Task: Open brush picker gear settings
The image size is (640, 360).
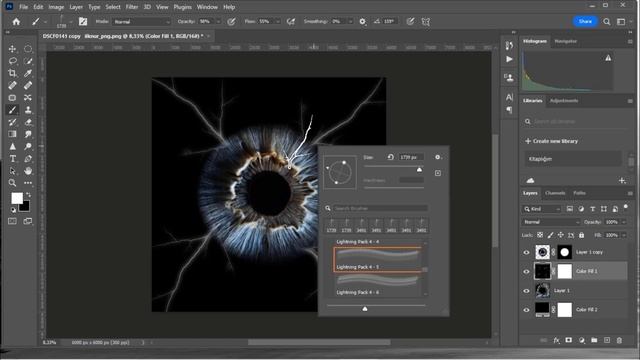Action: 438,157
